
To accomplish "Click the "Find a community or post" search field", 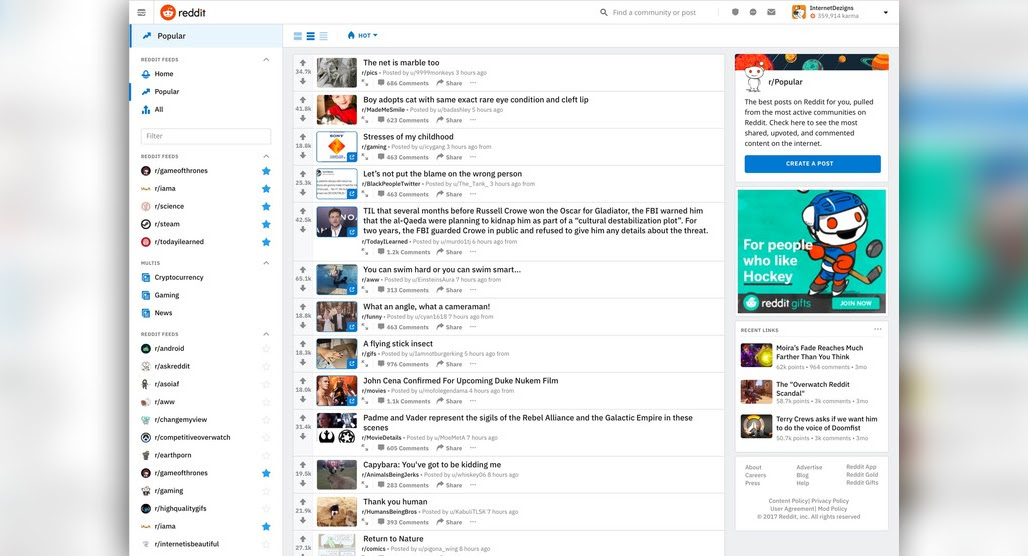I will pyautogui.click(x=654, y=12).
